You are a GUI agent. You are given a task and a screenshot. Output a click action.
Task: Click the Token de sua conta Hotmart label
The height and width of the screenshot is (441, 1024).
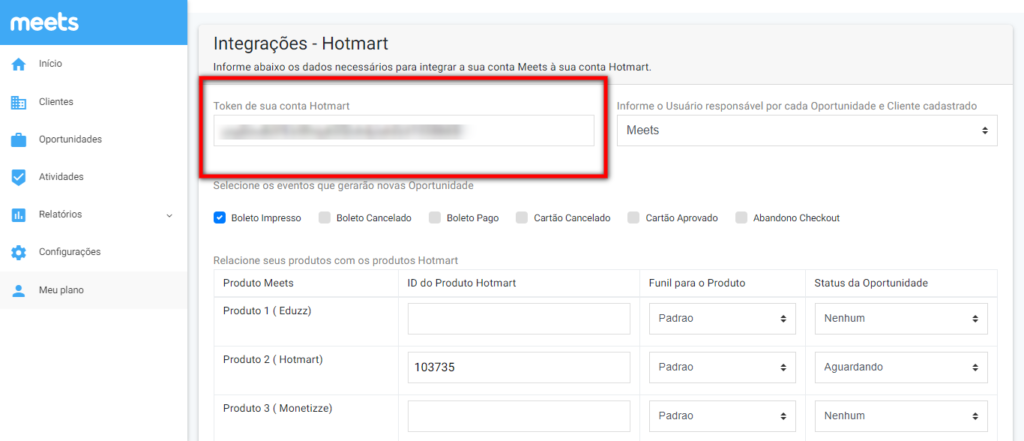coord(282,106)
